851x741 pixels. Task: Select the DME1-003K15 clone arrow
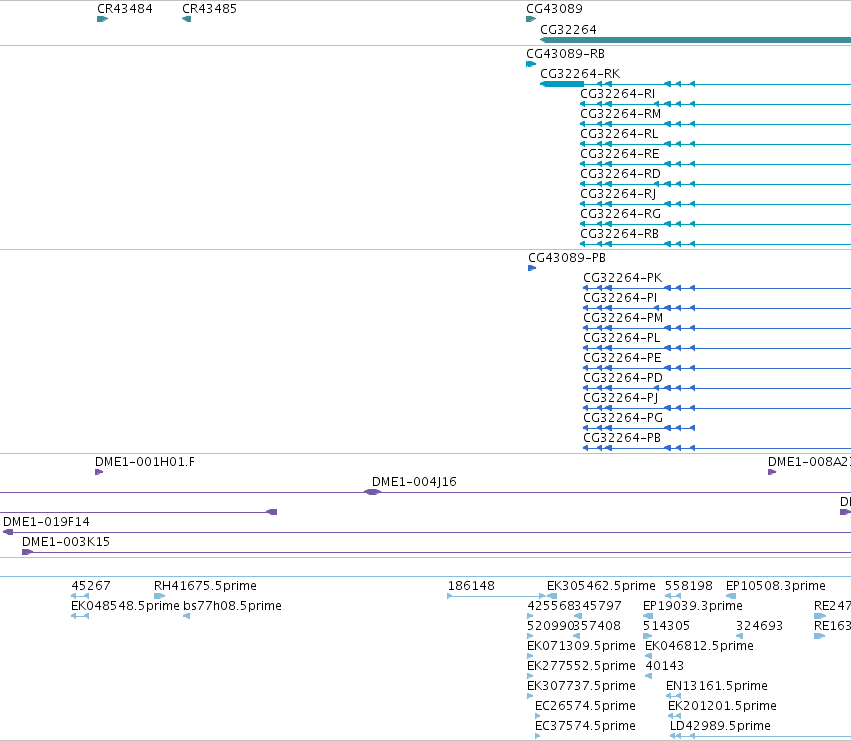click(x=27, y=553)
